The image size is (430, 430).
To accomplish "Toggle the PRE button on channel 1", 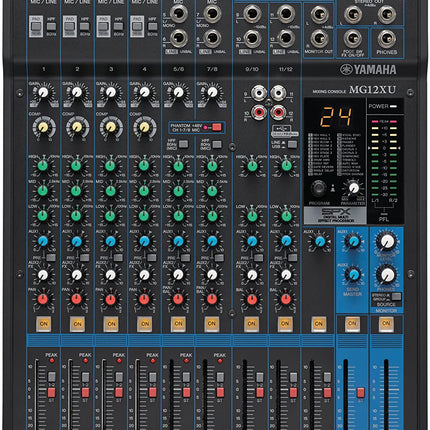I will tap(51, 257).
